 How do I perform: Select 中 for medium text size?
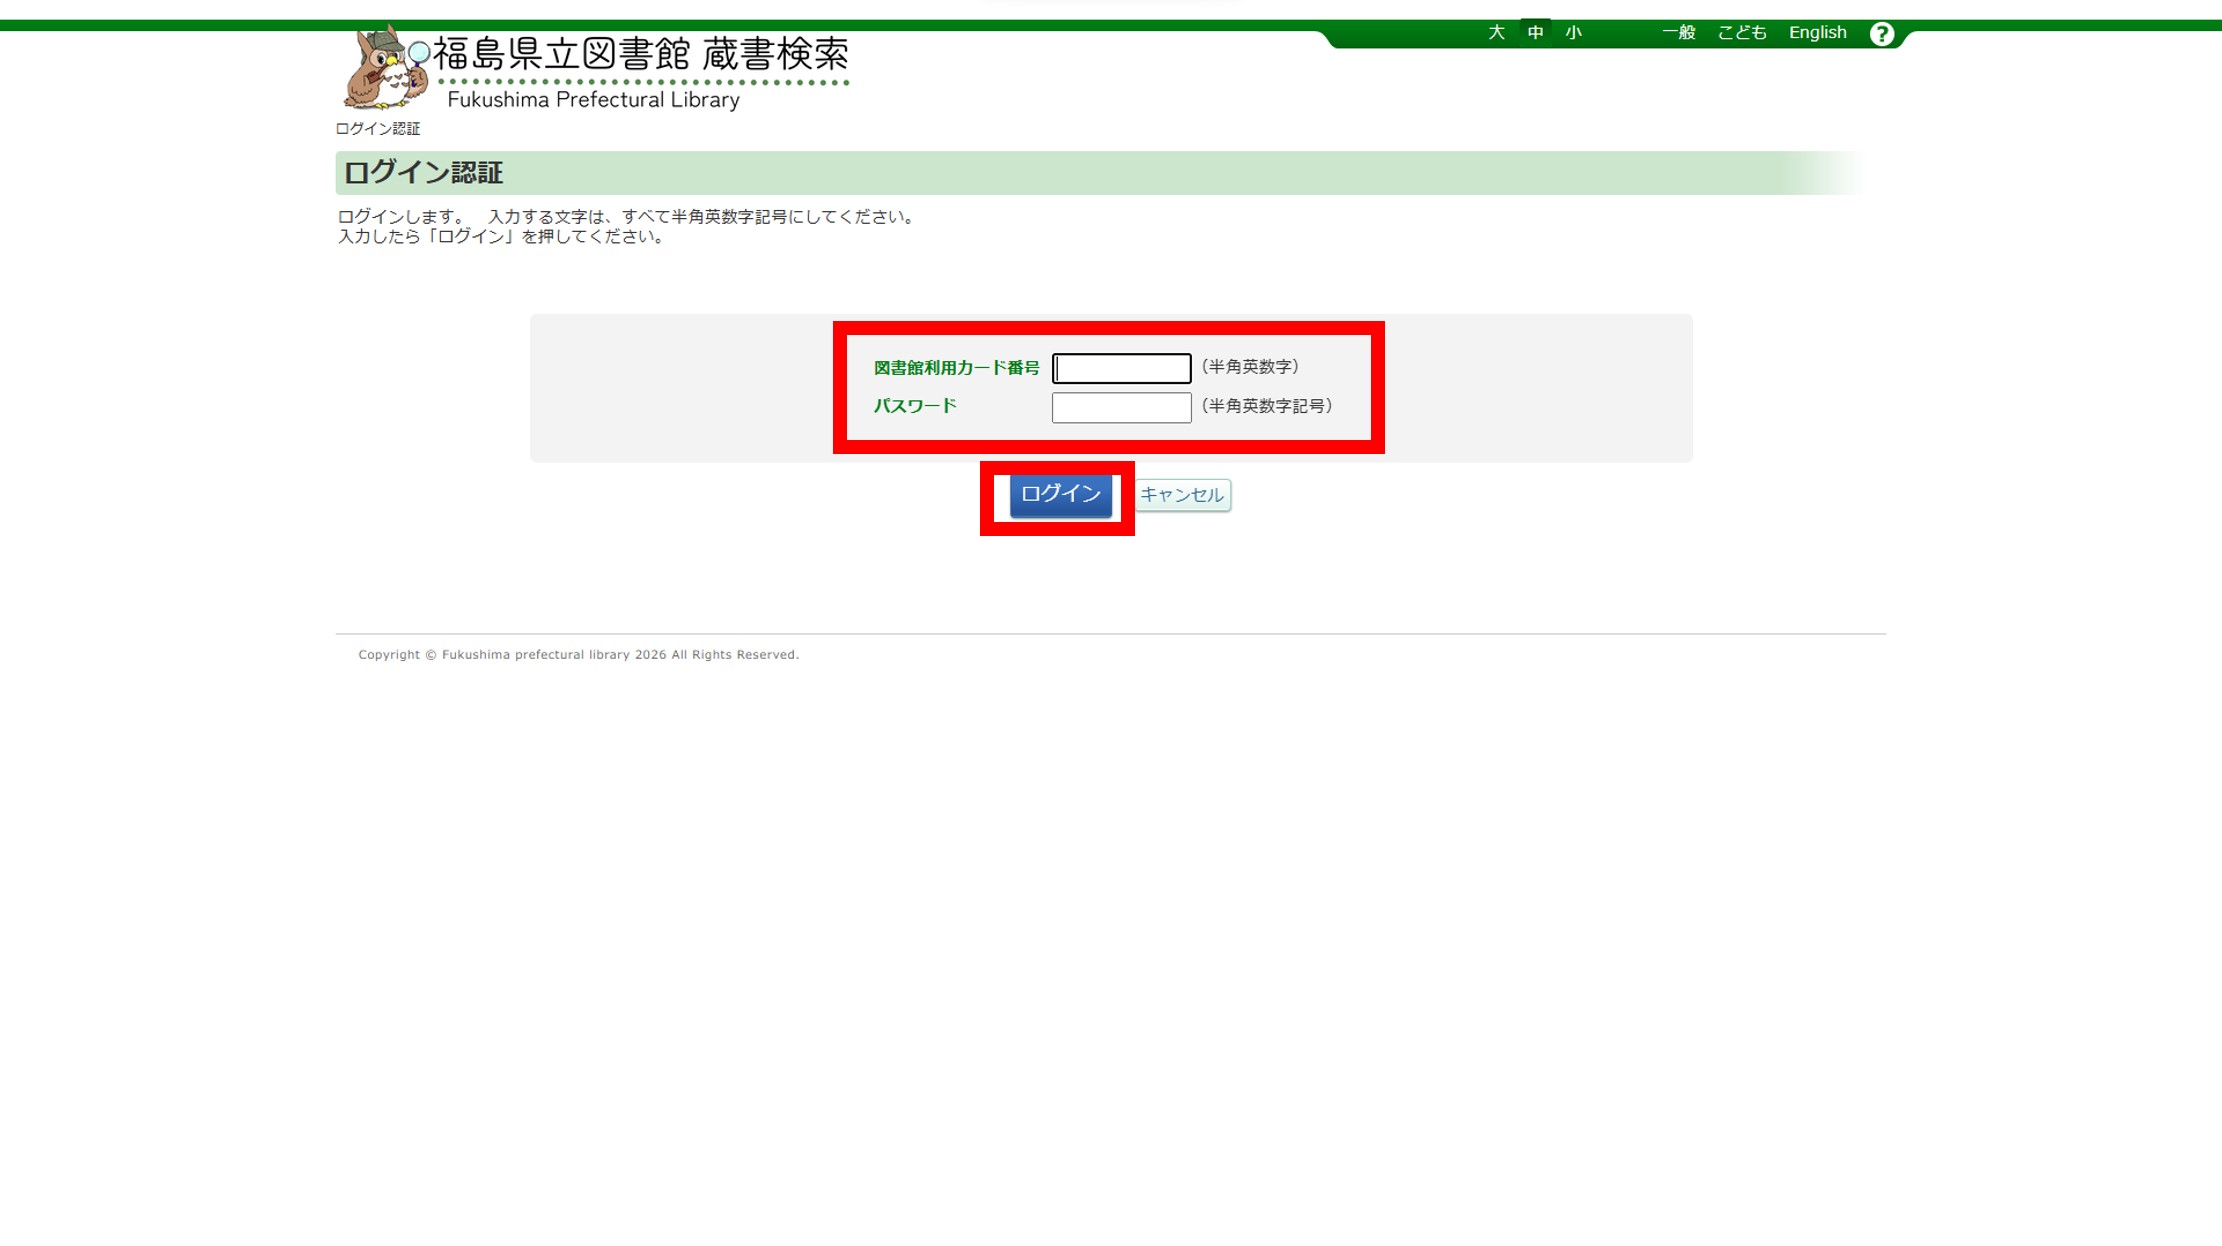[1534, 32]
